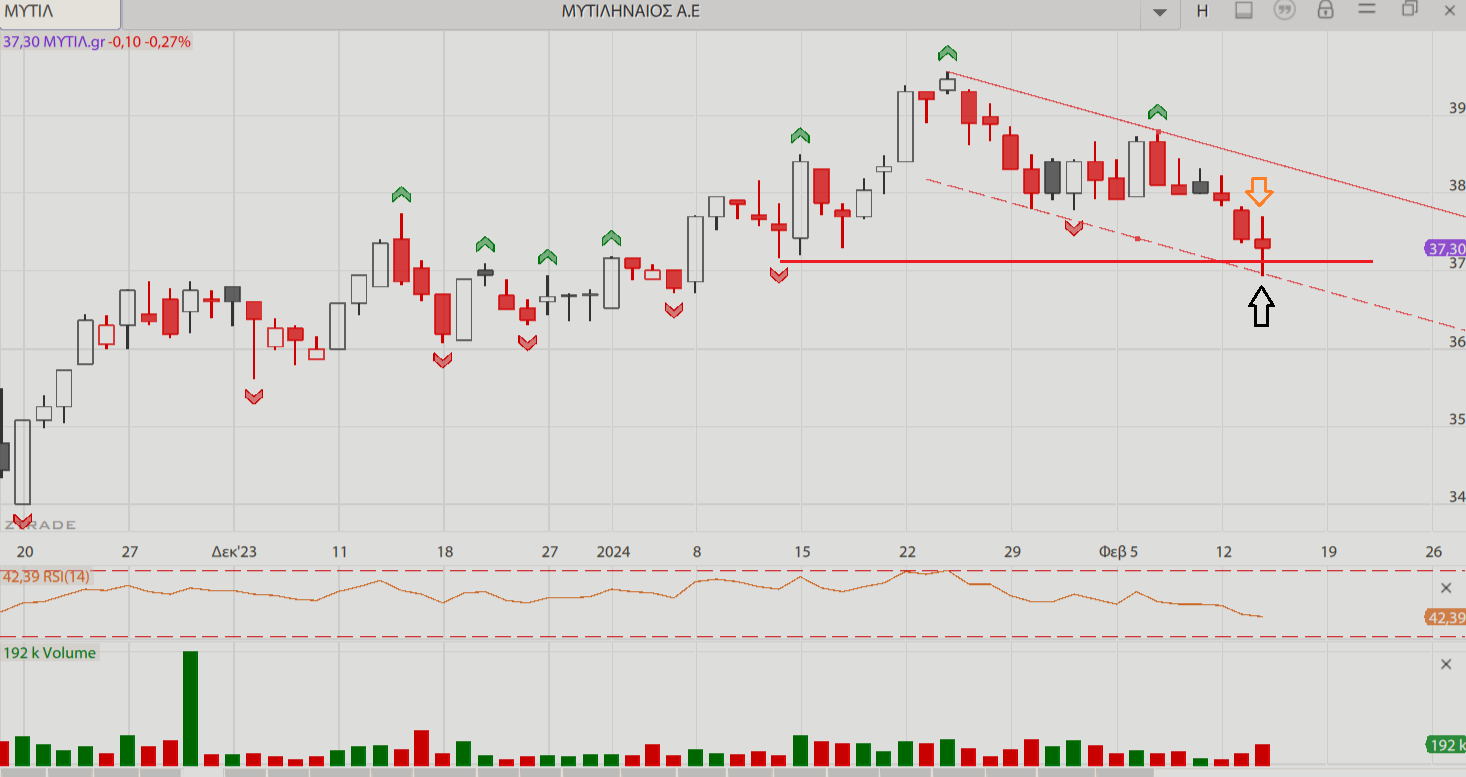The height and width of the screenshot is (777, 1466).
Task: Toggle the bottom panel layout icon
Action: 1244,10
